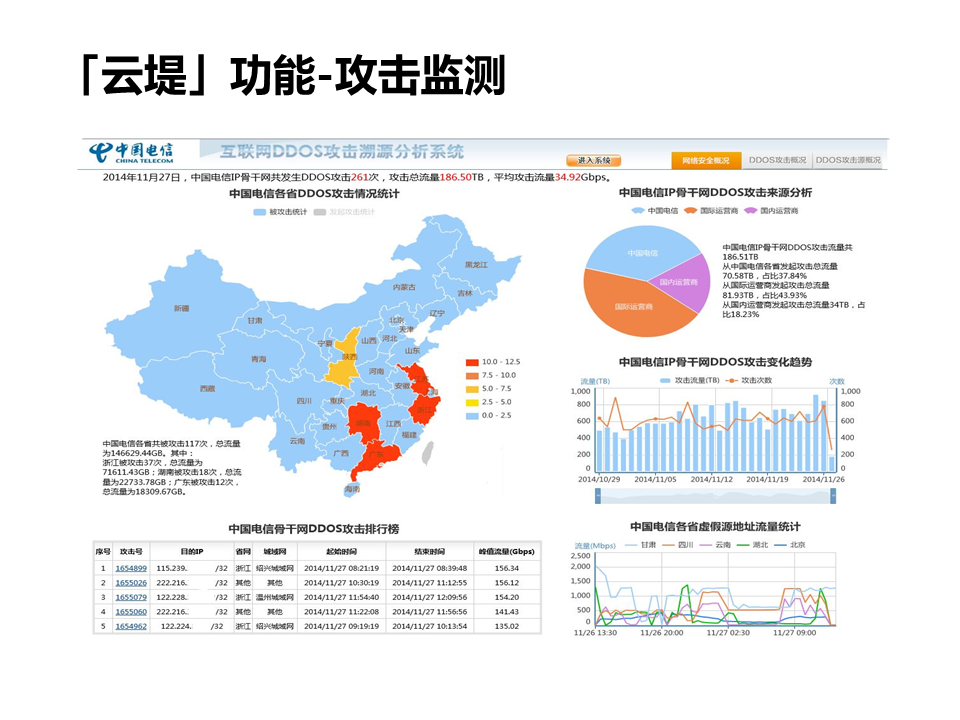Click the 攻击号 column header
960x720 pixels.
[x=131, y=551]
